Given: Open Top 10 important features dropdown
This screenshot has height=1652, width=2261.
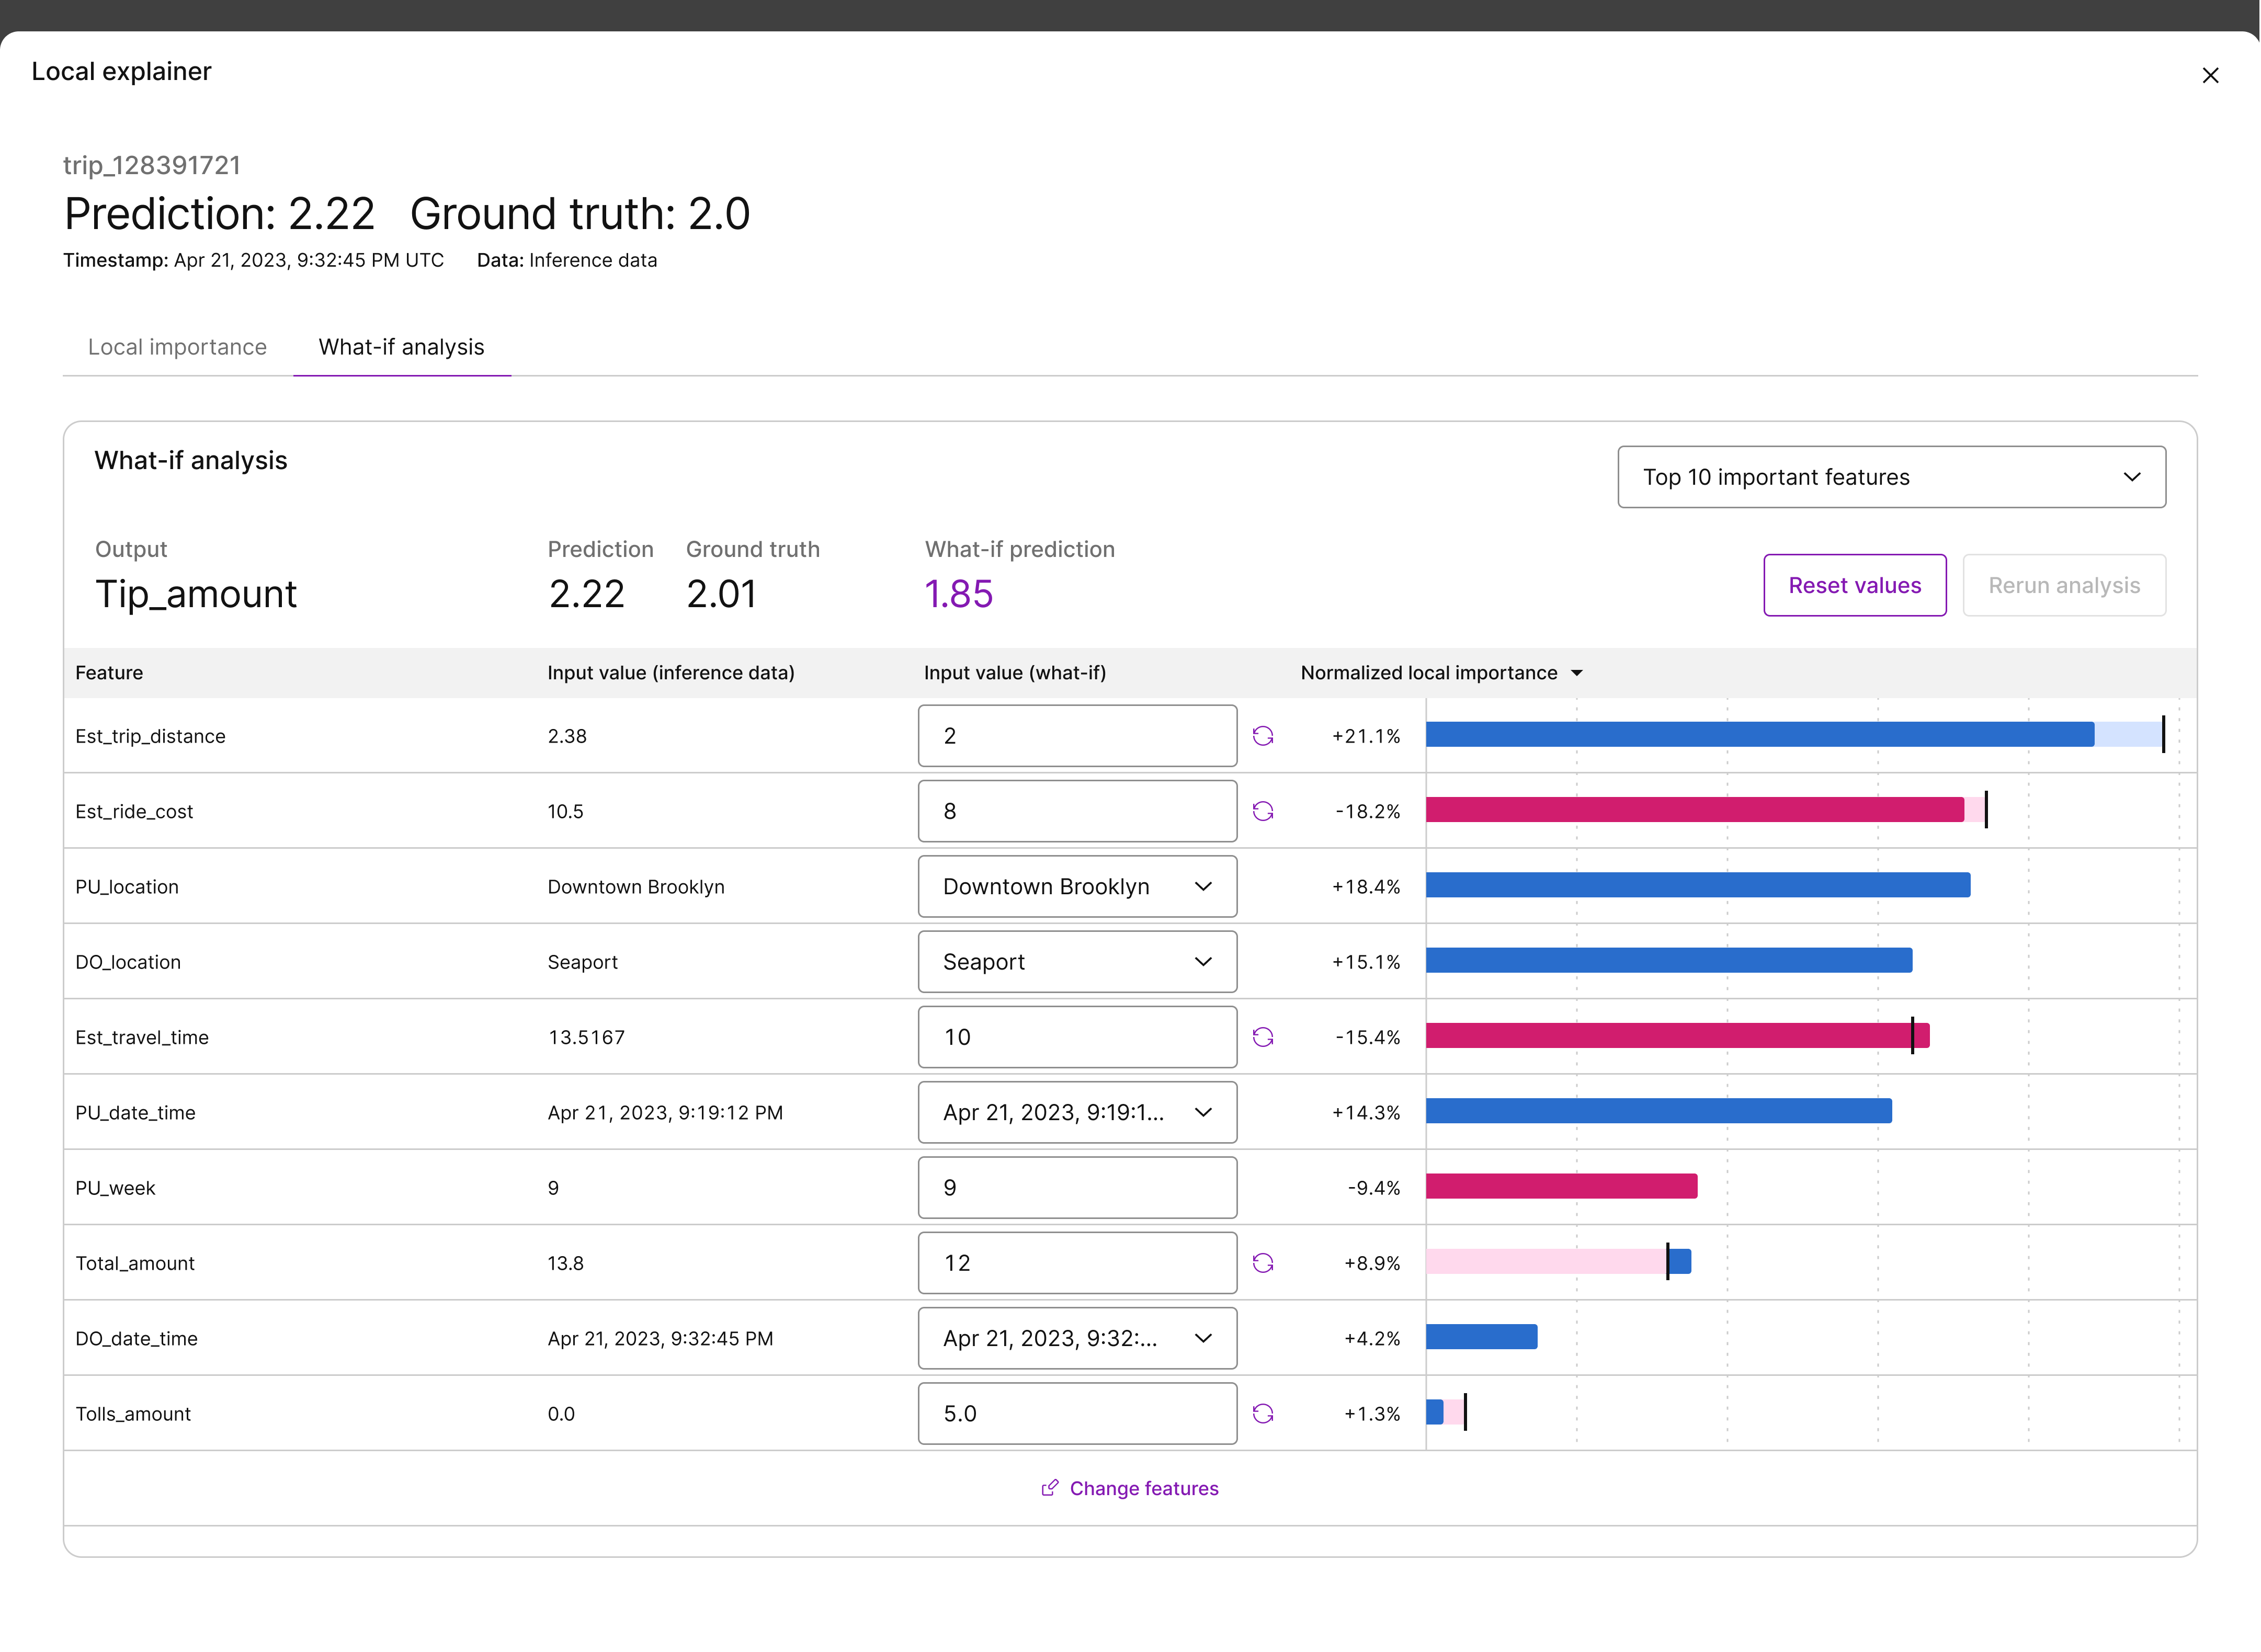Looking at the screenshot, I should pos(1891,477).
